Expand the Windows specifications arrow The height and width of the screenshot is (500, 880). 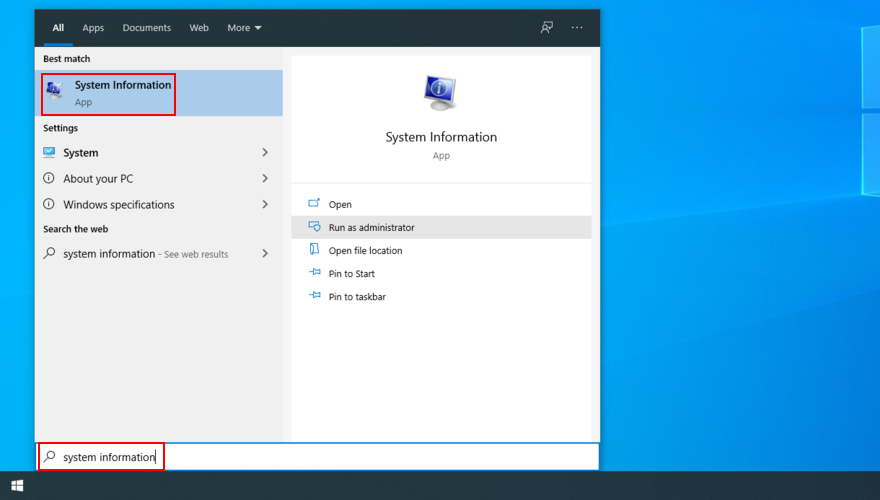pos(265,205)
